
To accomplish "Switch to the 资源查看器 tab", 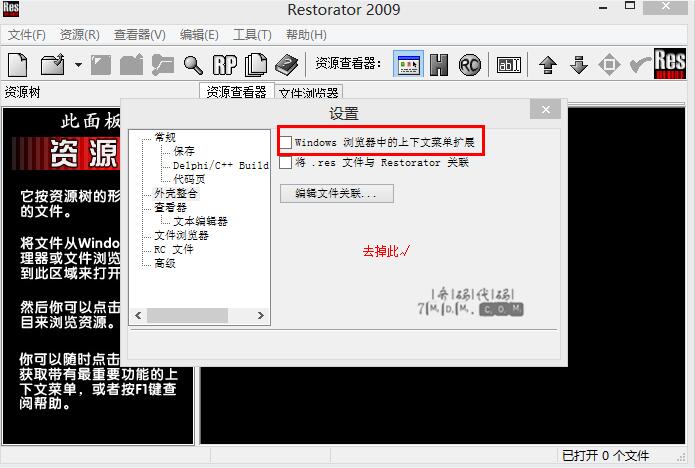I will 237,92.
